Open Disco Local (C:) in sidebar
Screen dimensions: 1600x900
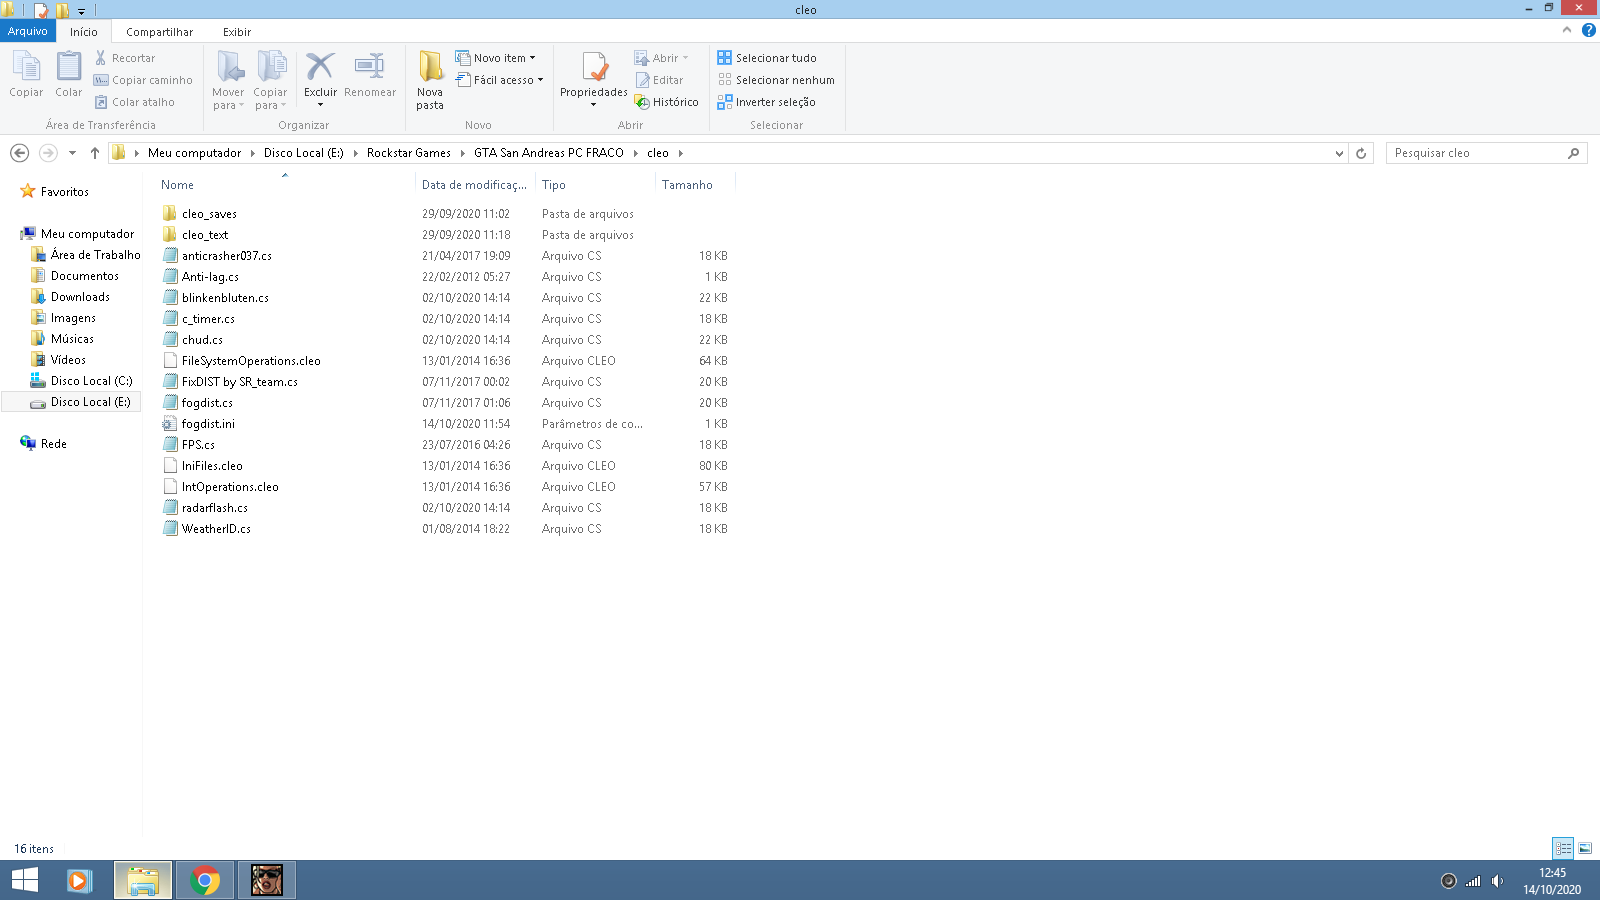click(91, 381)
